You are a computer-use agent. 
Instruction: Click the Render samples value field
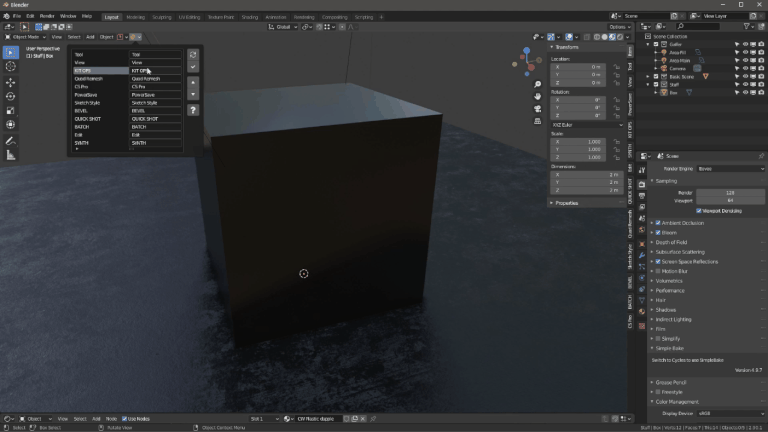[730, 192]
